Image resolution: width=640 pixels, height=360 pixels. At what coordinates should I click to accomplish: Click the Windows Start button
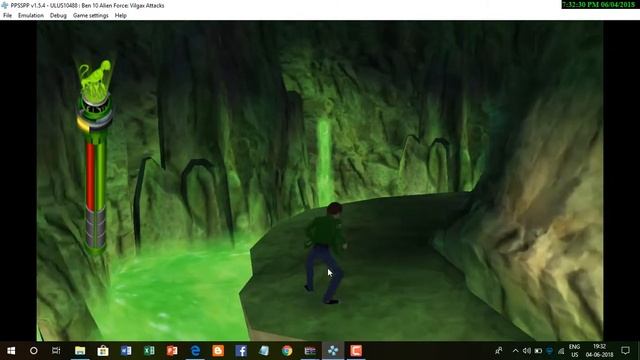11,351
